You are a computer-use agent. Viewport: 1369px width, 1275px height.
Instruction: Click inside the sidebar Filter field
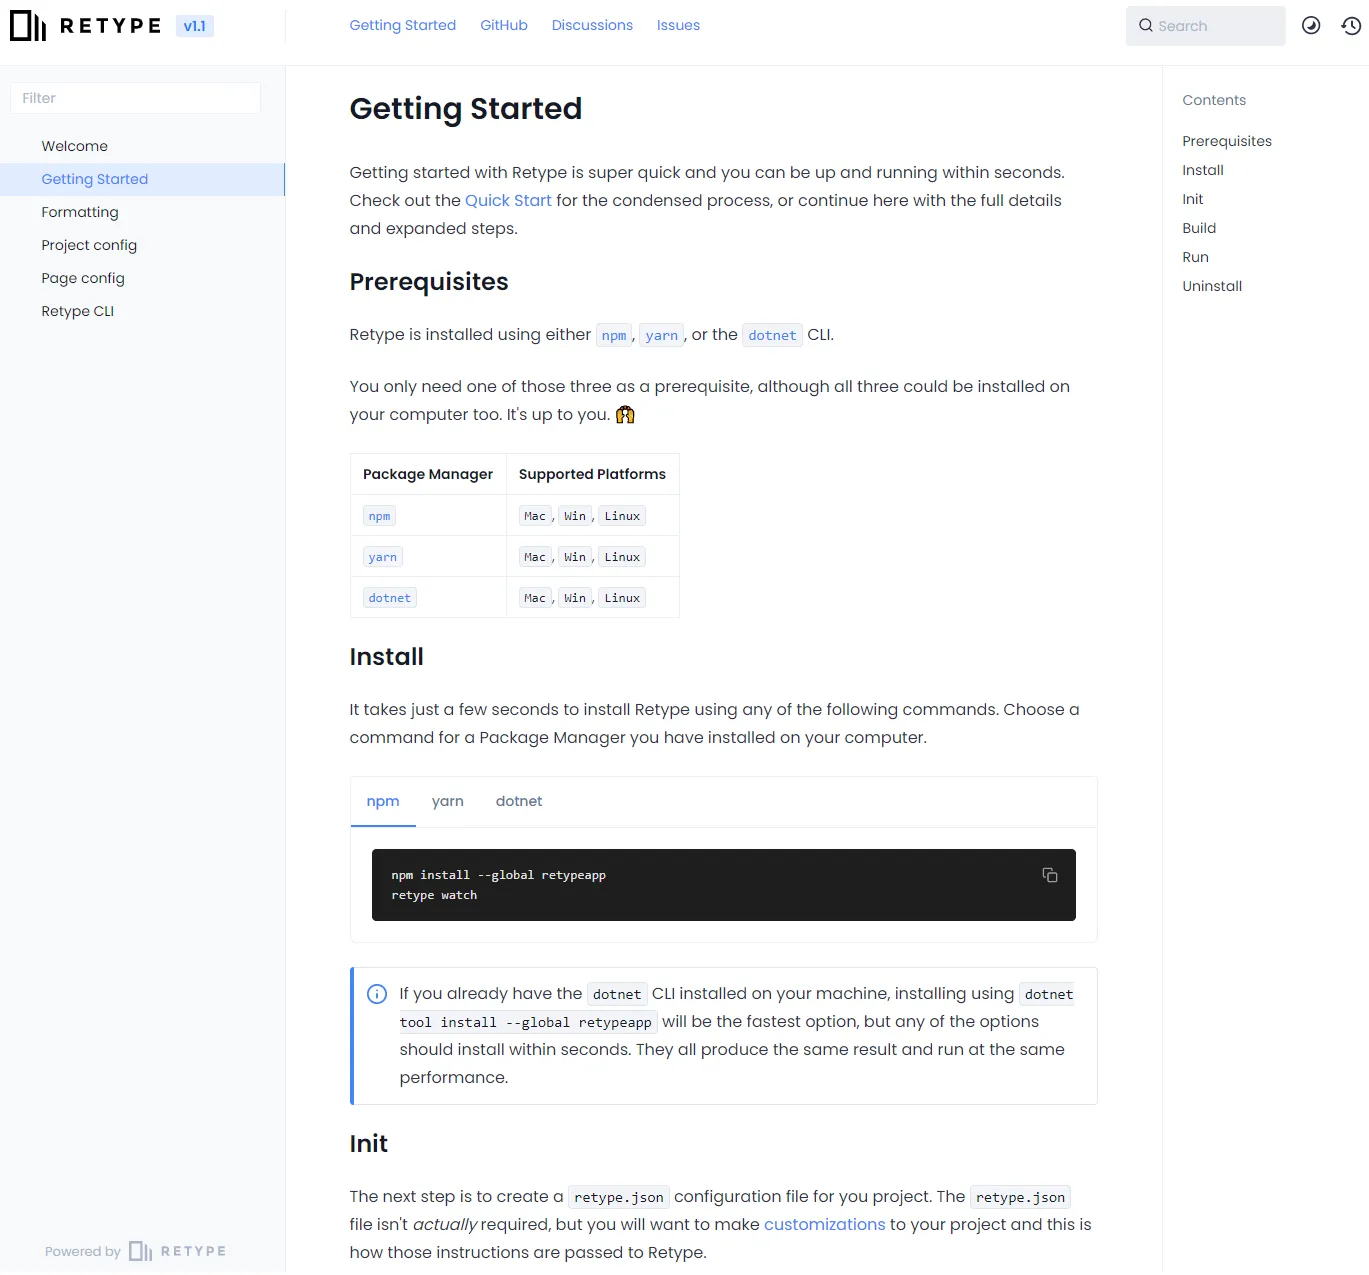135,97
